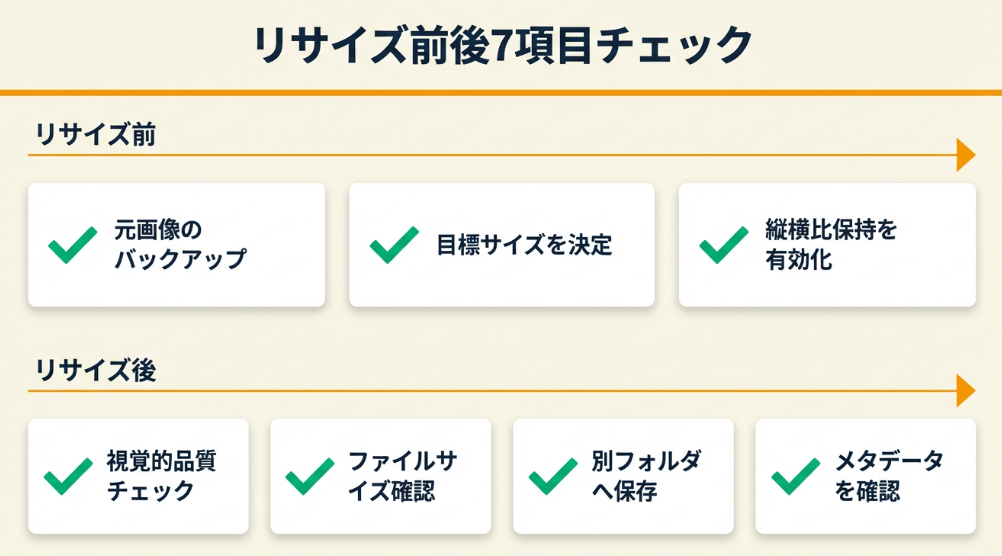Click the 別フォルダへ保存 label
1002x556 pixels.
[x=646, y=477]
